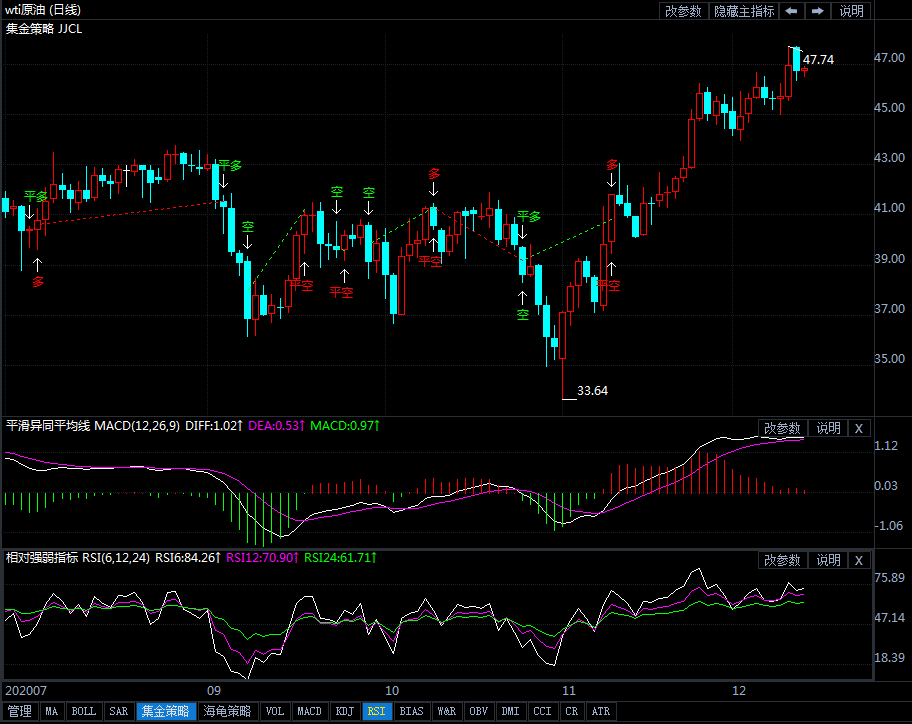Screen dimensions: 912x724
Task: Click the 33.64 low price marker
Action: [x=592, y=391]
